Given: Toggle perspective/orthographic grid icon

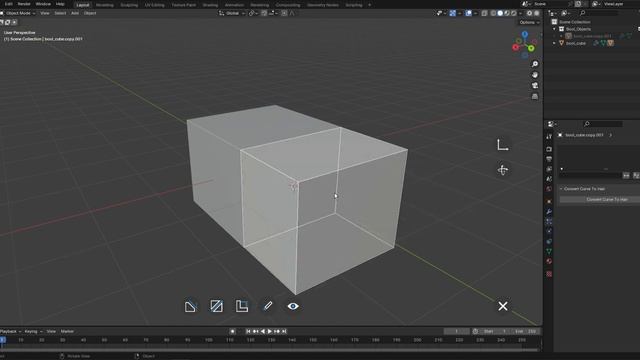Looking at the screenshot, I should coord(535,96).
